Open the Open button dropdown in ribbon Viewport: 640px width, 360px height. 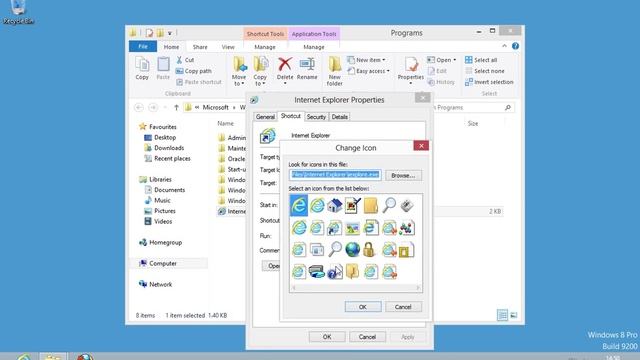(x=454, y=60)
